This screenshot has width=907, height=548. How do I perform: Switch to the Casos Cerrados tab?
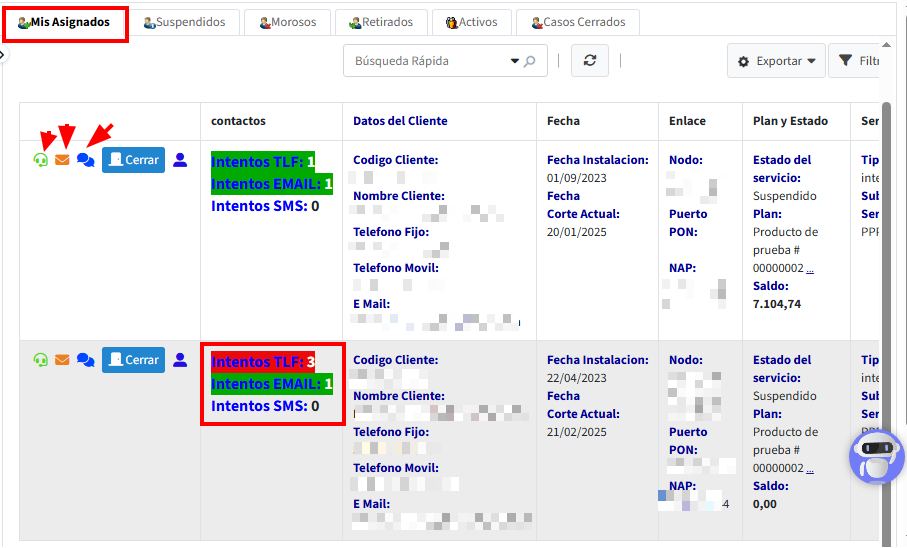tap(578, 22)
